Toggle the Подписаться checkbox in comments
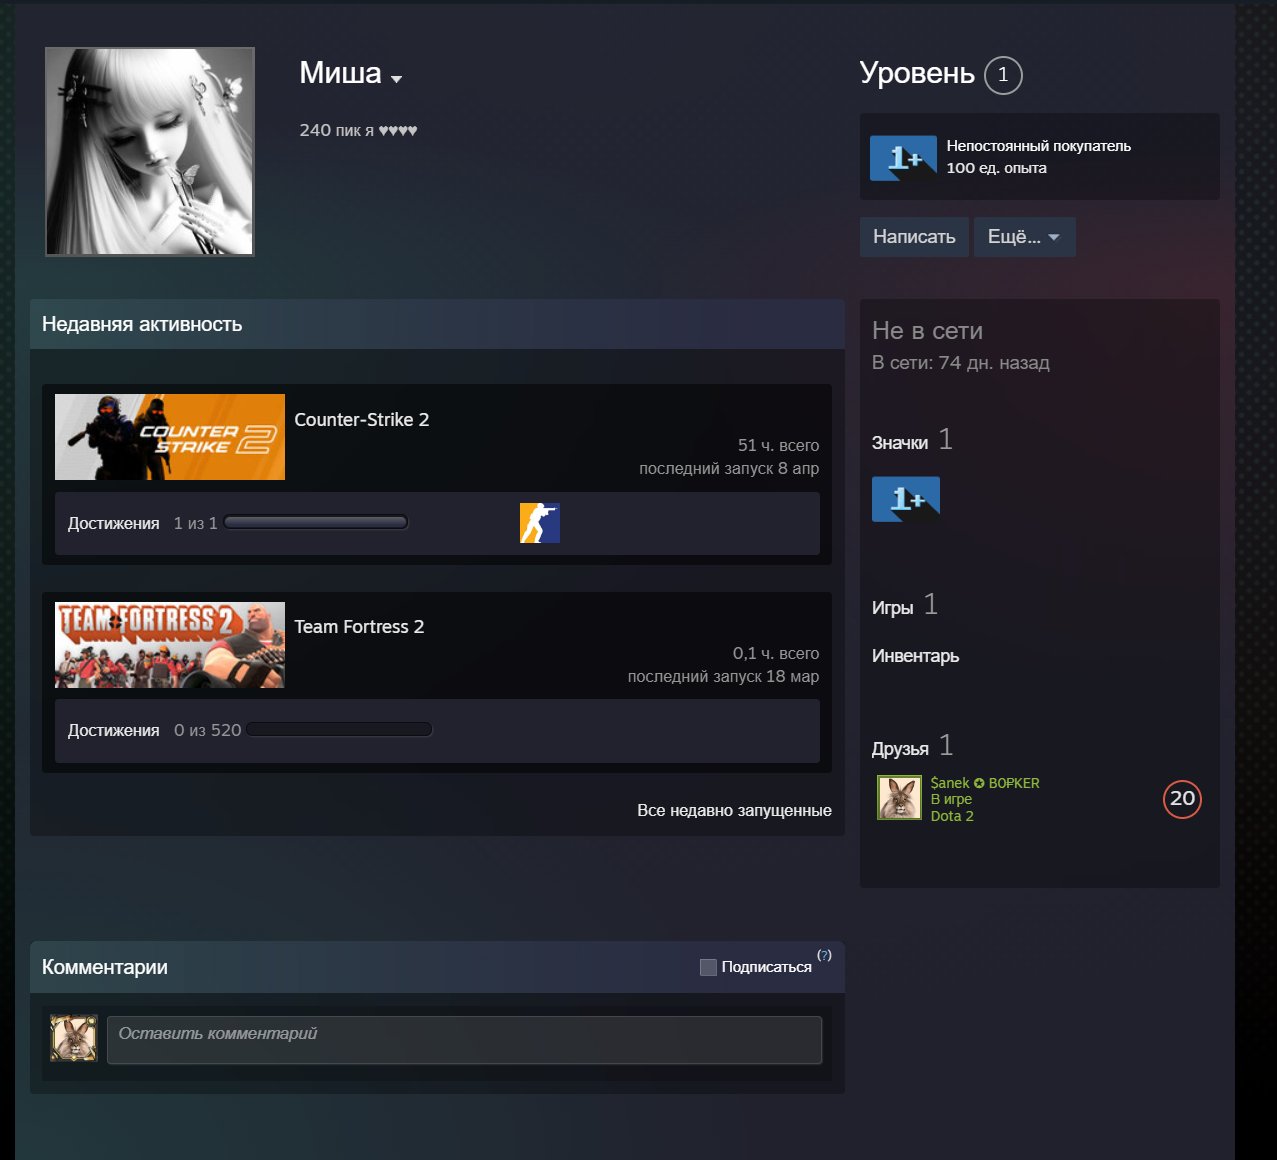 708,967
